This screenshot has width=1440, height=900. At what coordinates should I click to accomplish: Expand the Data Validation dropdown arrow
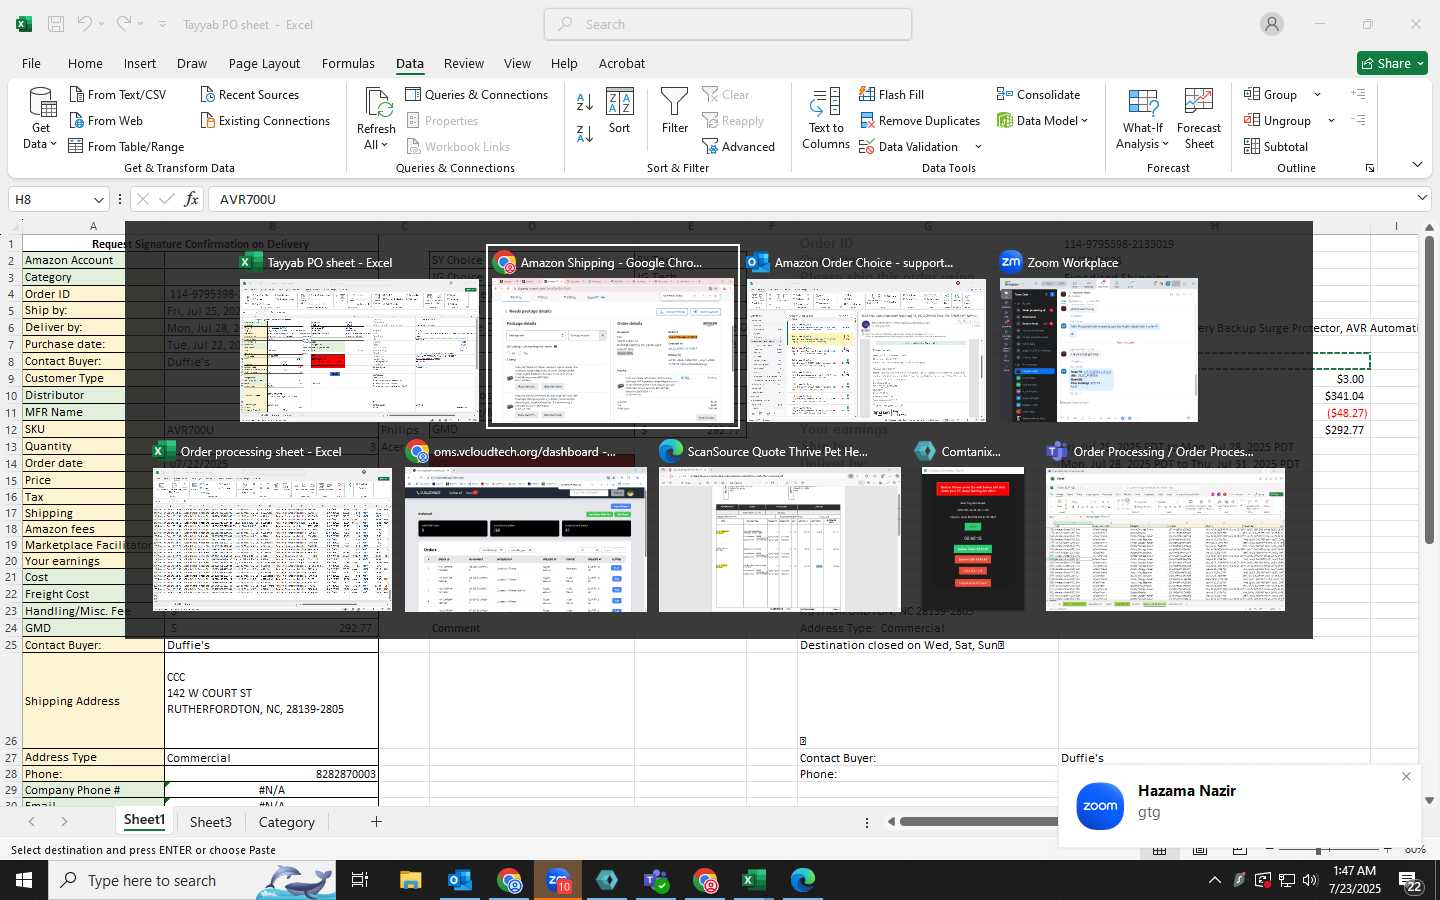click(x=978, y=147)
